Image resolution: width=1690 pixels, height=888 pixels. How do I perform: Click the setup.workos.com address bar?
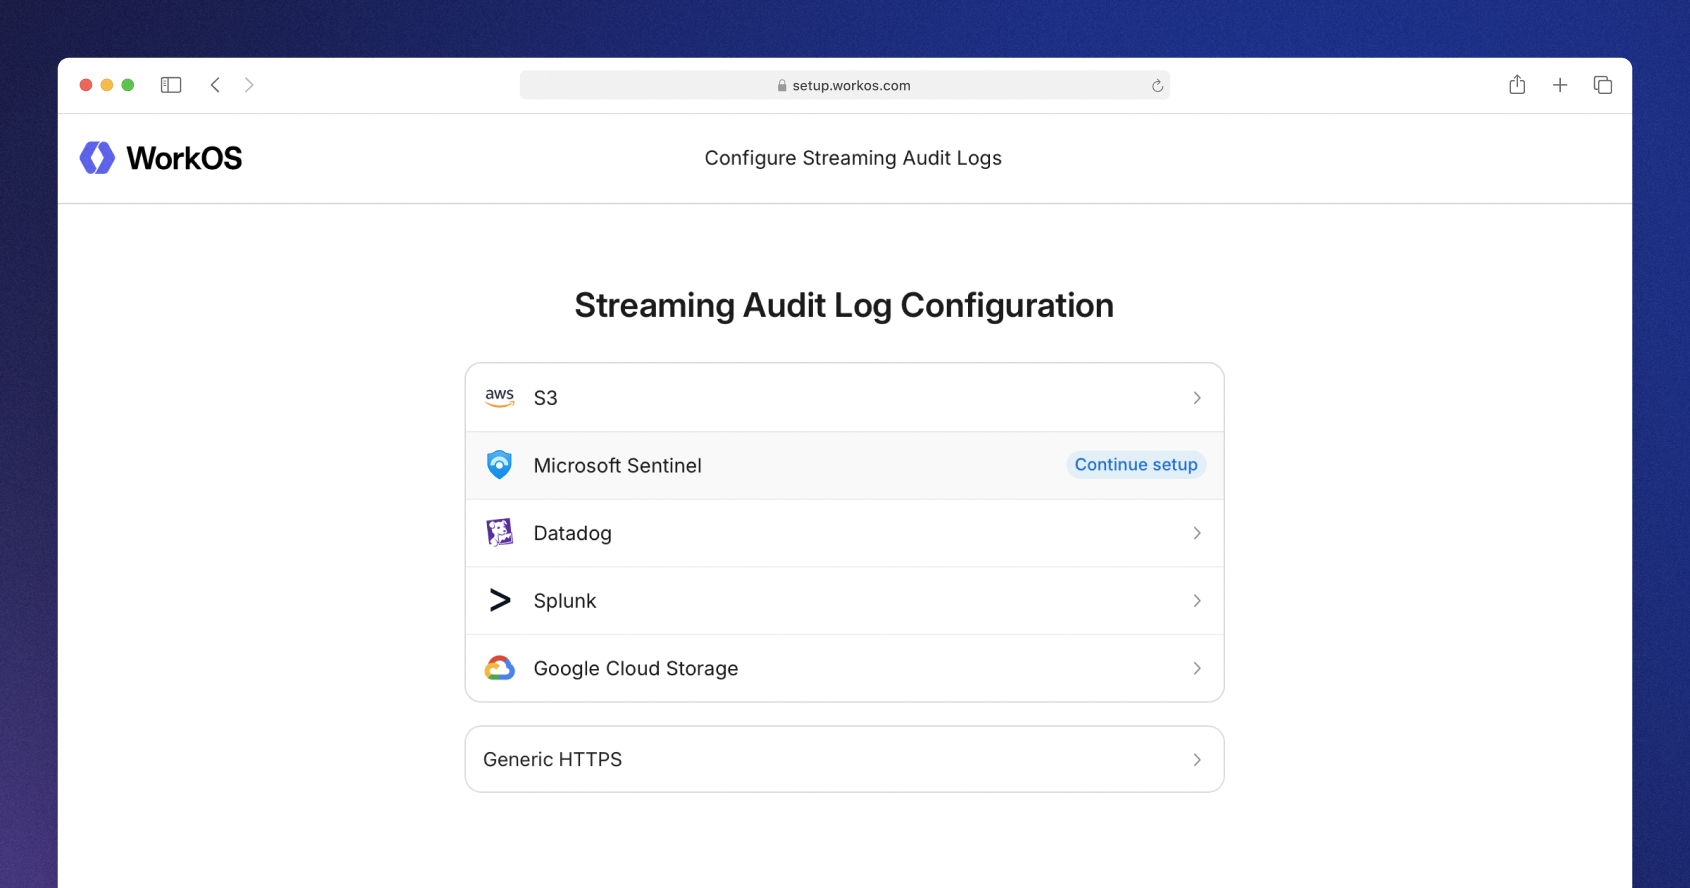[x=845, y=85]
